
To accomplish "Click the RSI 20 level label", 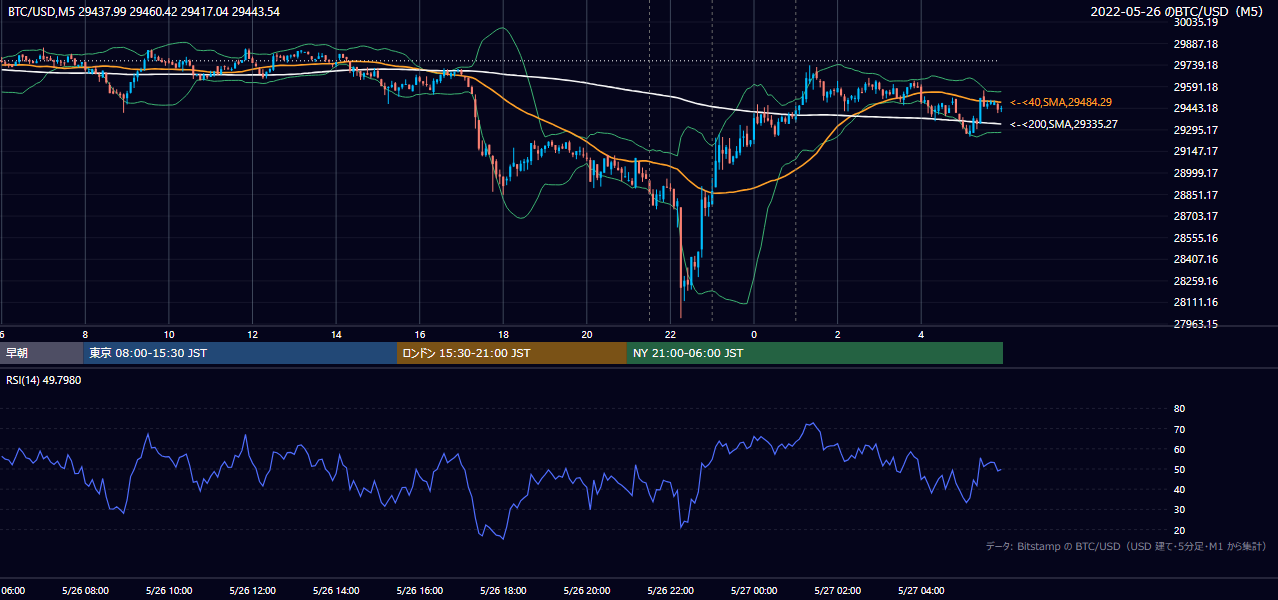I will point(1179,530).
